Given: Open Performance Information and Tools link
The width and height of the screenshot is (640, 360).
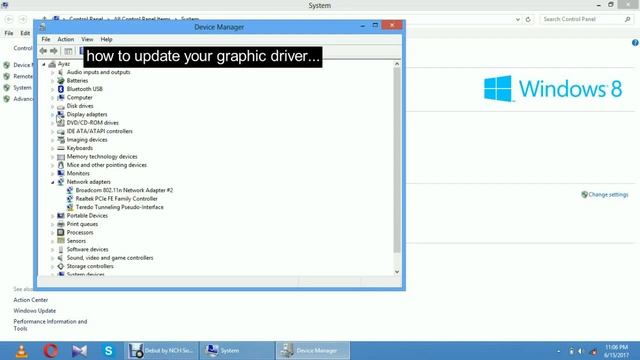Looking at the screenshot, I should click(x=50, y=325).
